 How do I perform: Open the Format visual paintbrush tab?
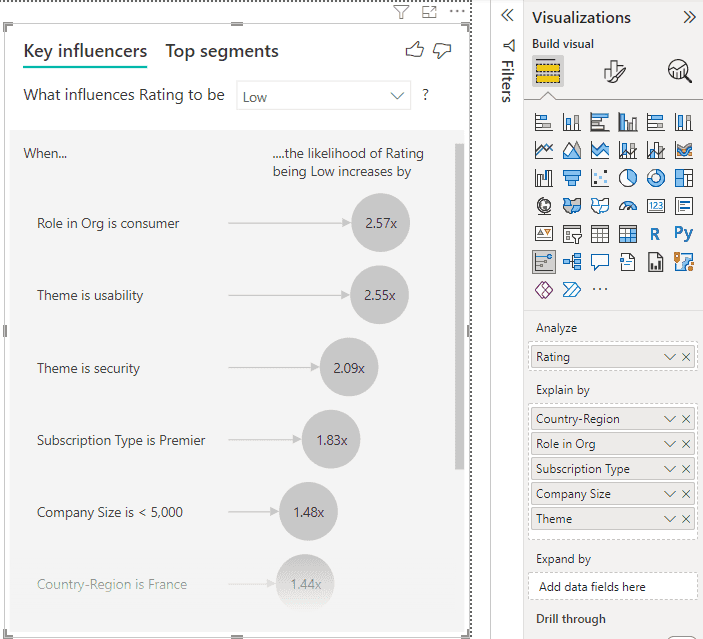click(x=614, y=71)
